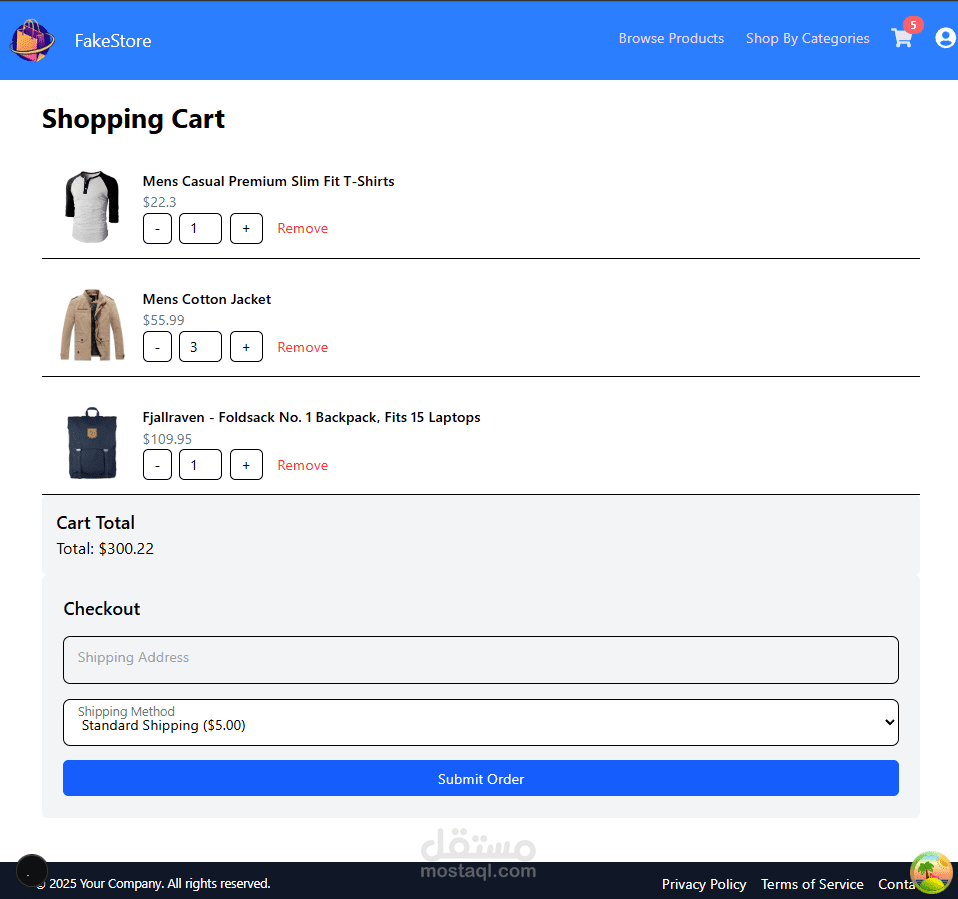
Task: Click the $109.95 price text
Action: 167,439
